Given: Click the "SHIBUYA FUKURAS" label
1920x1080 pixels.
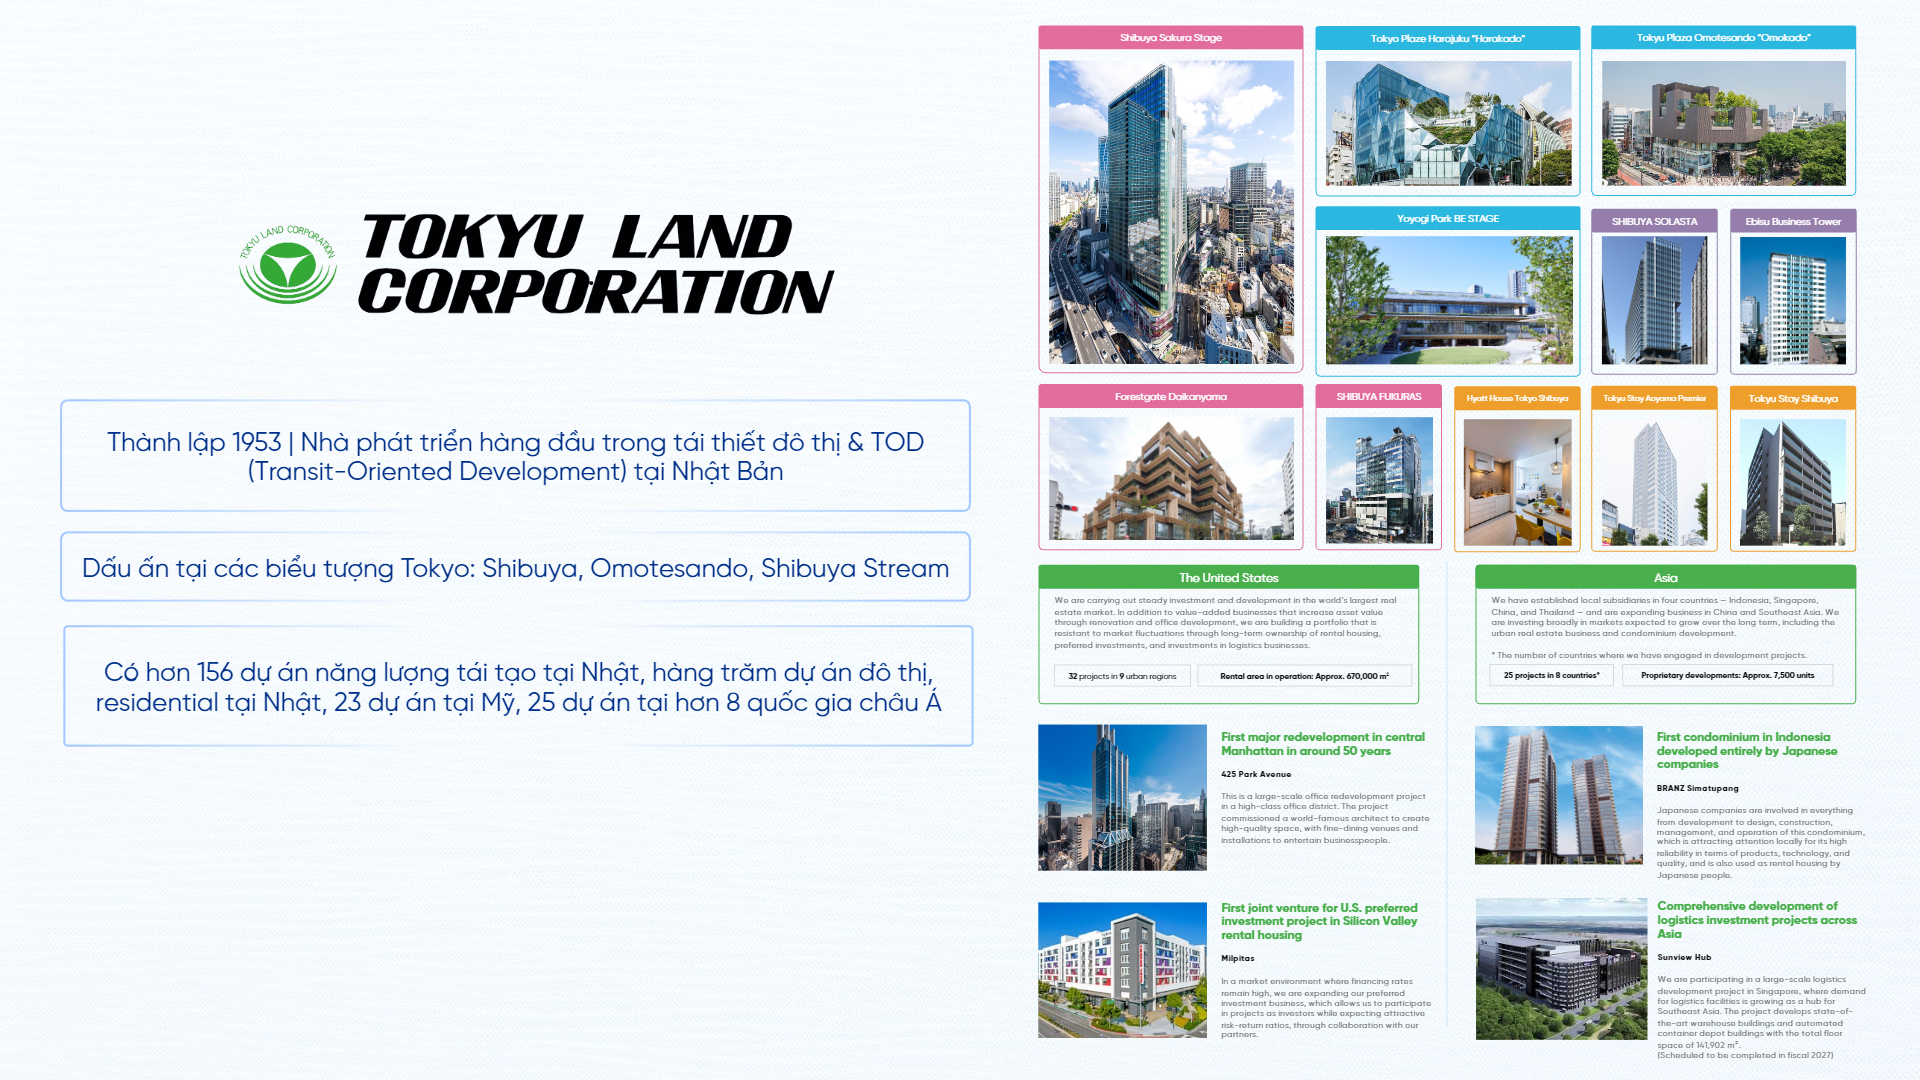Looking at the screenshot, I should pos(1379,397).
